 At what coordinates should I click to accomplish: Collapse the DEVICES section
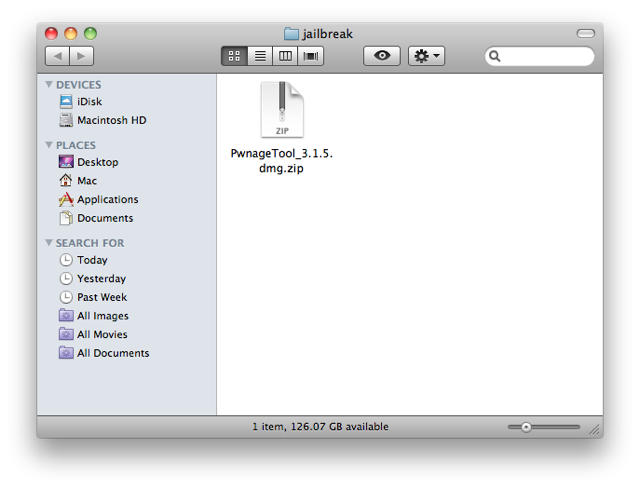click(x=49, y=85)
